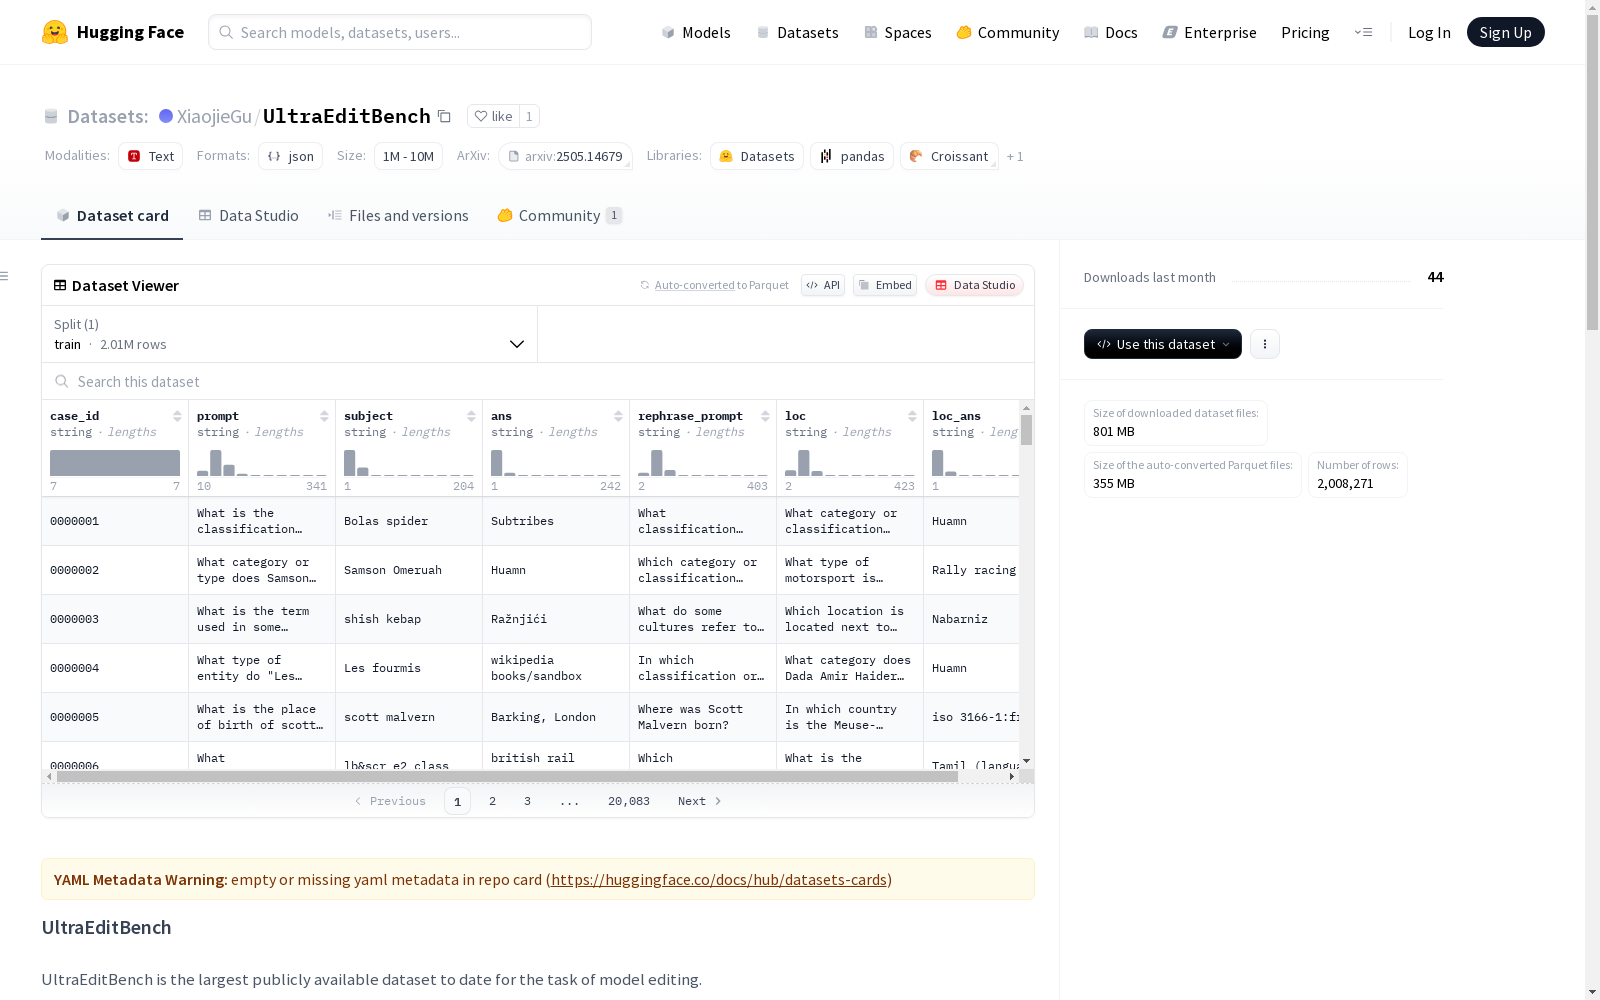The height and width of the screenshot is (1000, 1600).
Task: Click the API button in viewer
Action: pos(823,285)
